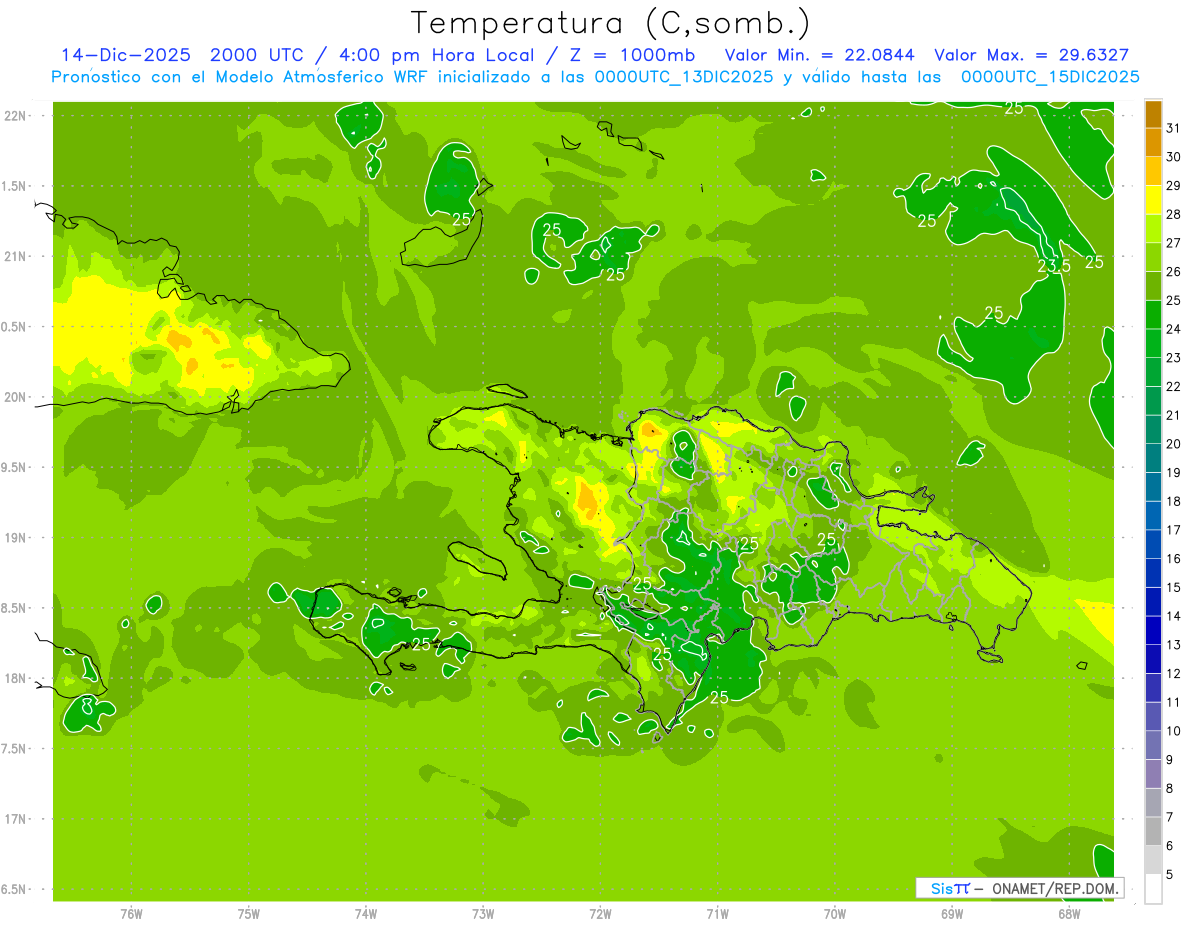Image resolution: width=1200 pixels, height=927 pixels.
Task: Click the colorbar scale number "26"
Action: pyautogui.click(x=1174, y=271)
